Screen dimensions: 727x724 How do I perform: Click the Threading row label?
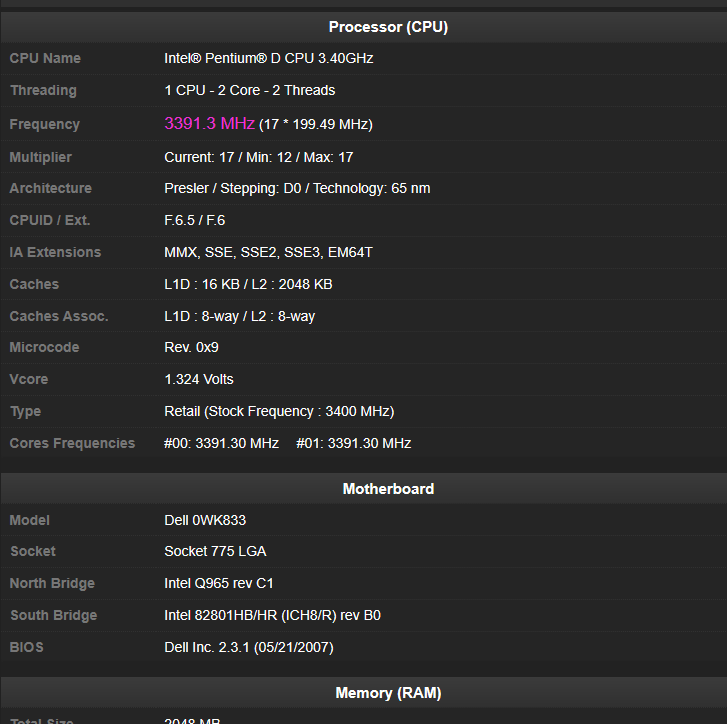[x=43, y=90]
